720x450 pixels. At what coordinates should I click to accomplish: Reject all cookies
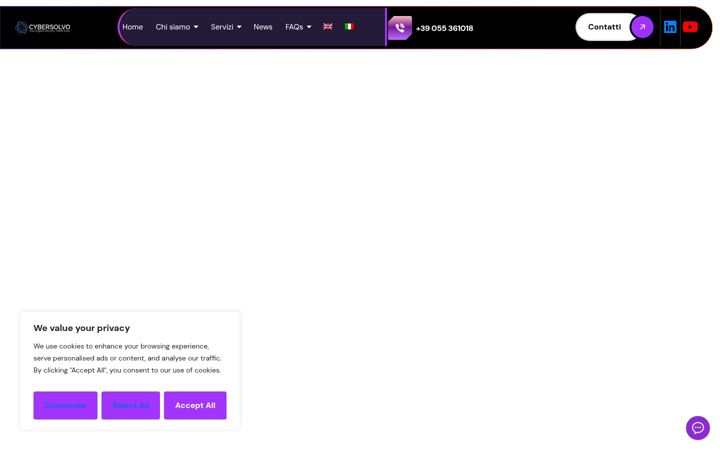point(131,405)
